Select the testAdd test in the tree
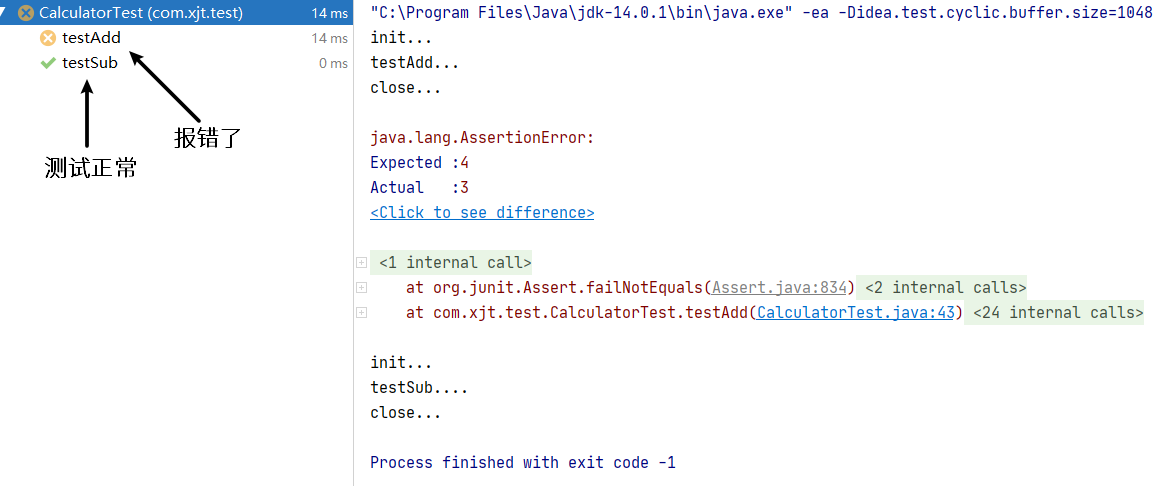The image size is (1154, 486). pyautogui.click(x=91, y=38)
